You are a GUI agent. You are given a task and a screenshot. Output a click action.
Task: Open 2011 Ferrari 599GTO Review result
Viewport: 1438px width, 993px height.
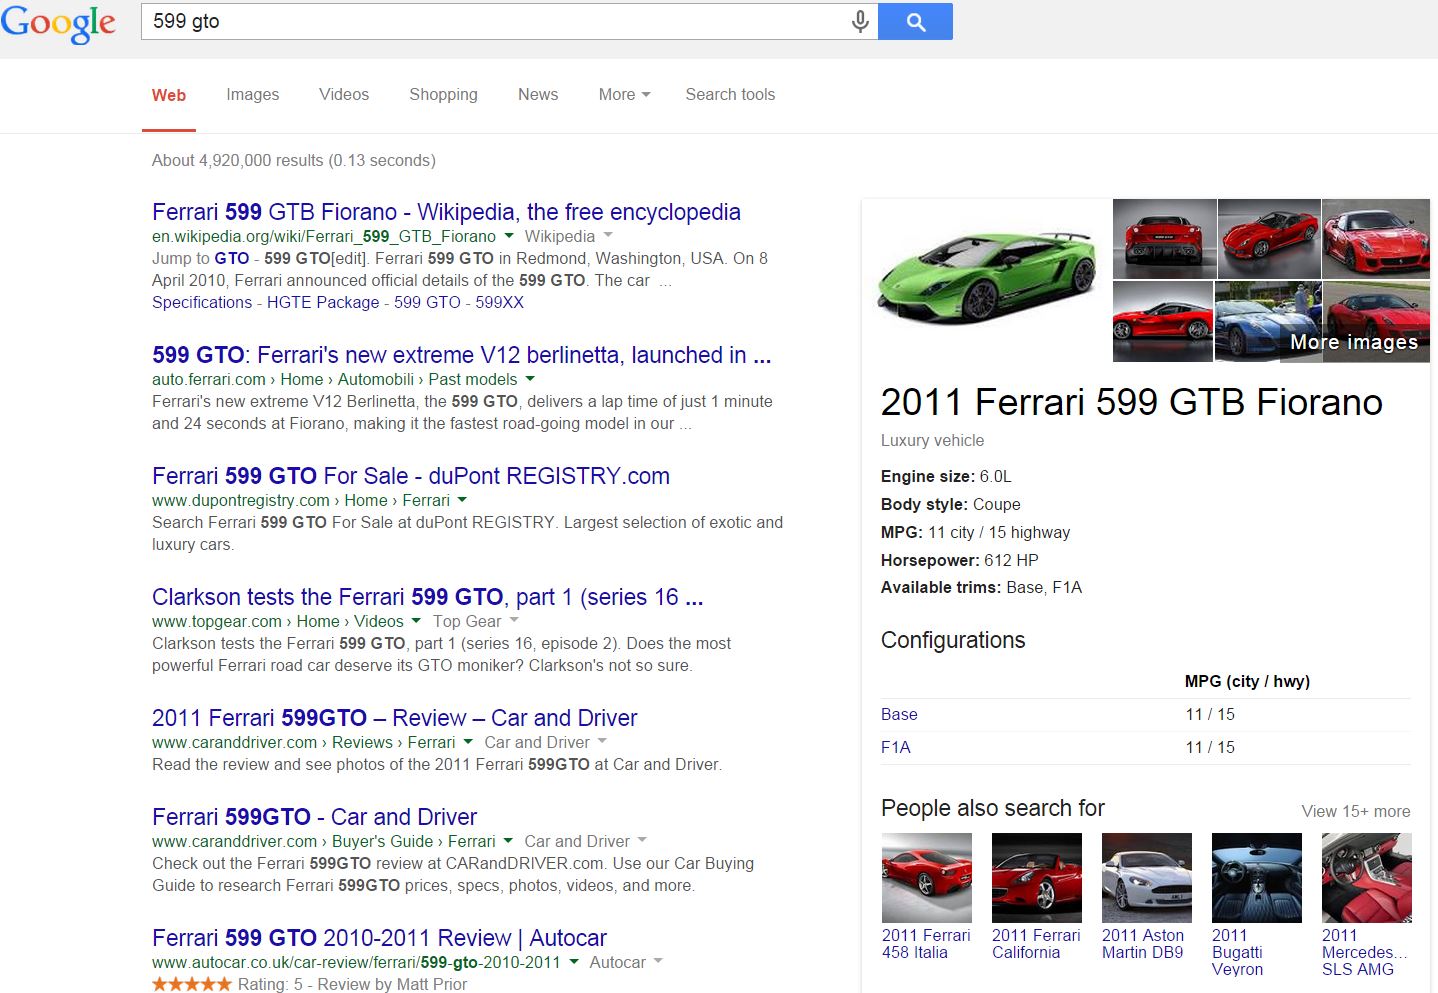[394, 718]
